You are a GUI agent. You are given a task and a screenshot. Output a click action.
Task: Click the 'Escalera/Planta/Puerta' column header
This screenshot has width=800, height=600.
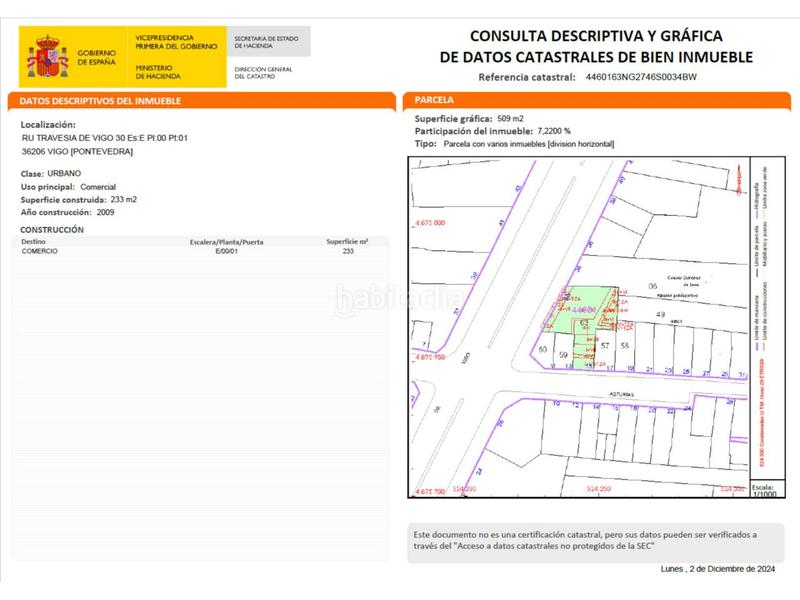pyautogui.click(x=226, y=242)
